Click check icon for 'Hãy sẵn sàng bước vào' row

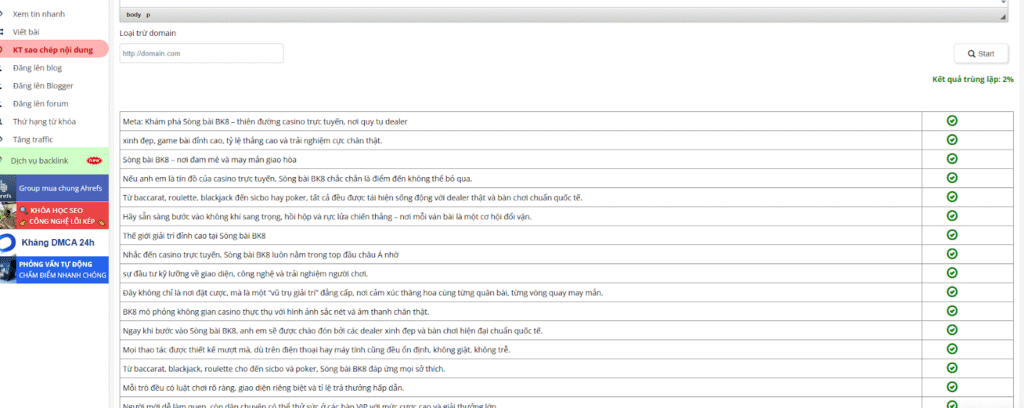click(x=952, y=215)
